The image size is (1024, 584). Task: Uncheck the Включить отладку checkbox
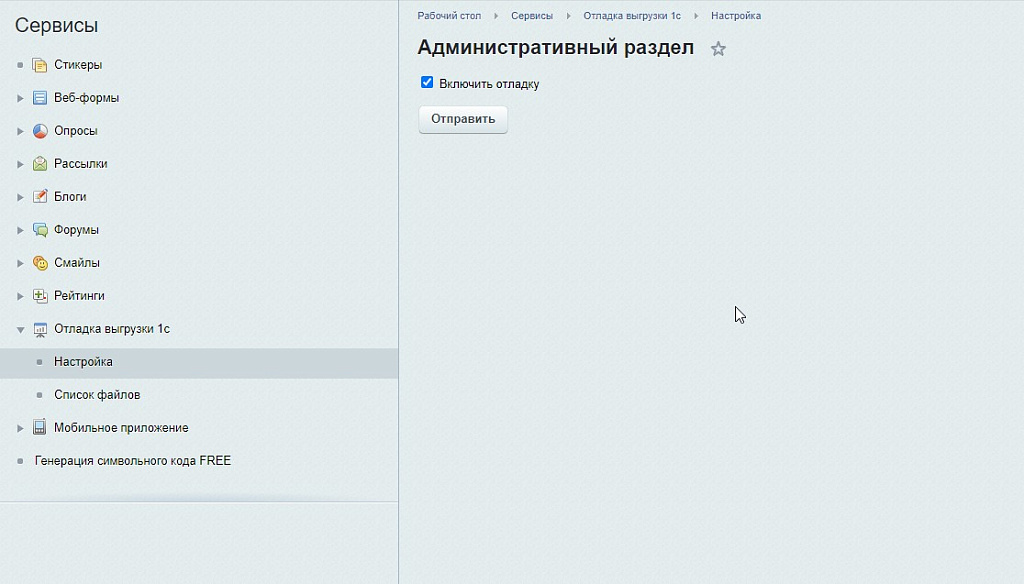point(427,82)
